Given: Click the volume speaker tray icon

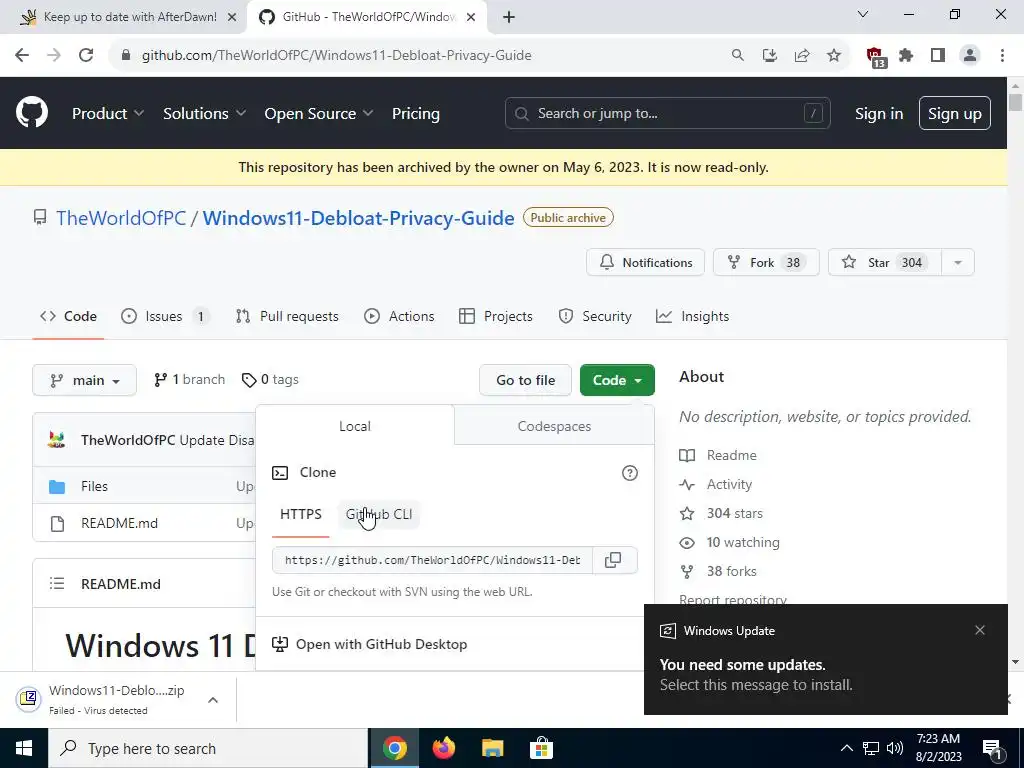Looking at the screenshot, I should pos(895,748).
